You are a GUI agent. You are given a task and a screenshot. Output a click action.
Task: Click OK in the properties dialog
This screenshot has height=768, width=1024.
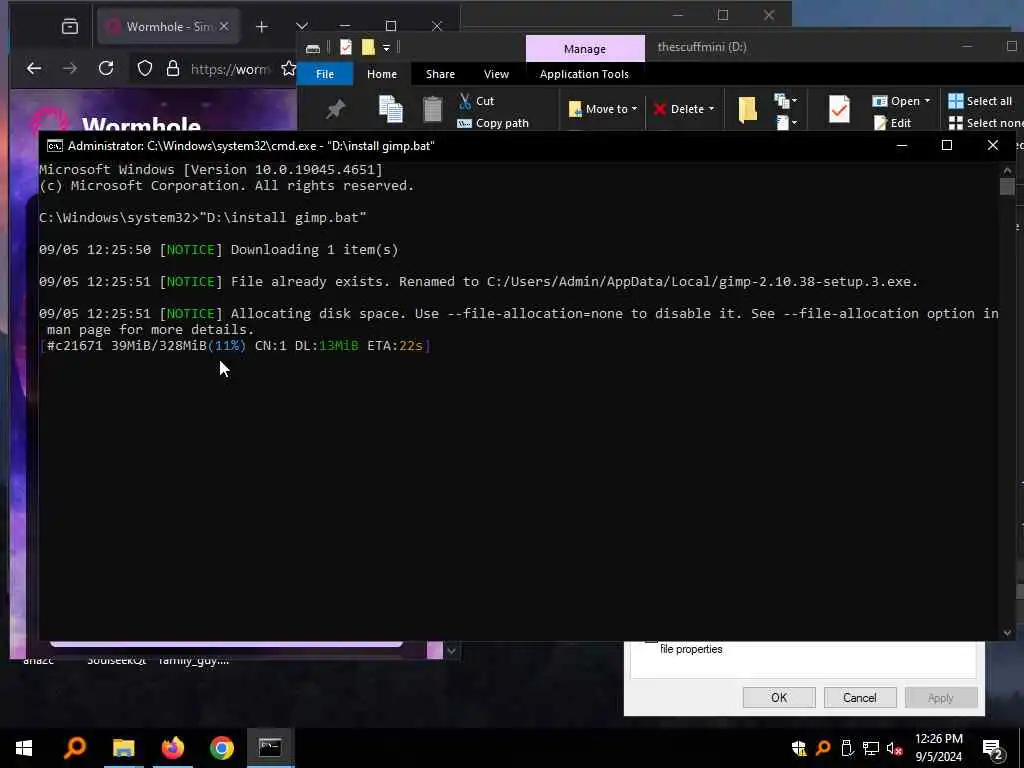(778, 697)
